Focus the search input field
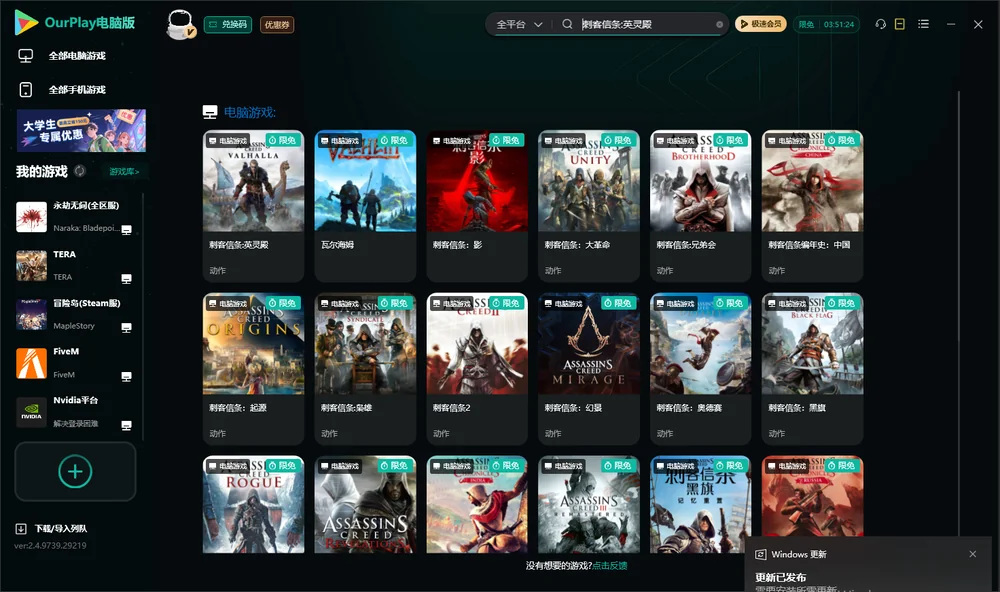This screenshot has width=1000, height=592. click(645, 24)
